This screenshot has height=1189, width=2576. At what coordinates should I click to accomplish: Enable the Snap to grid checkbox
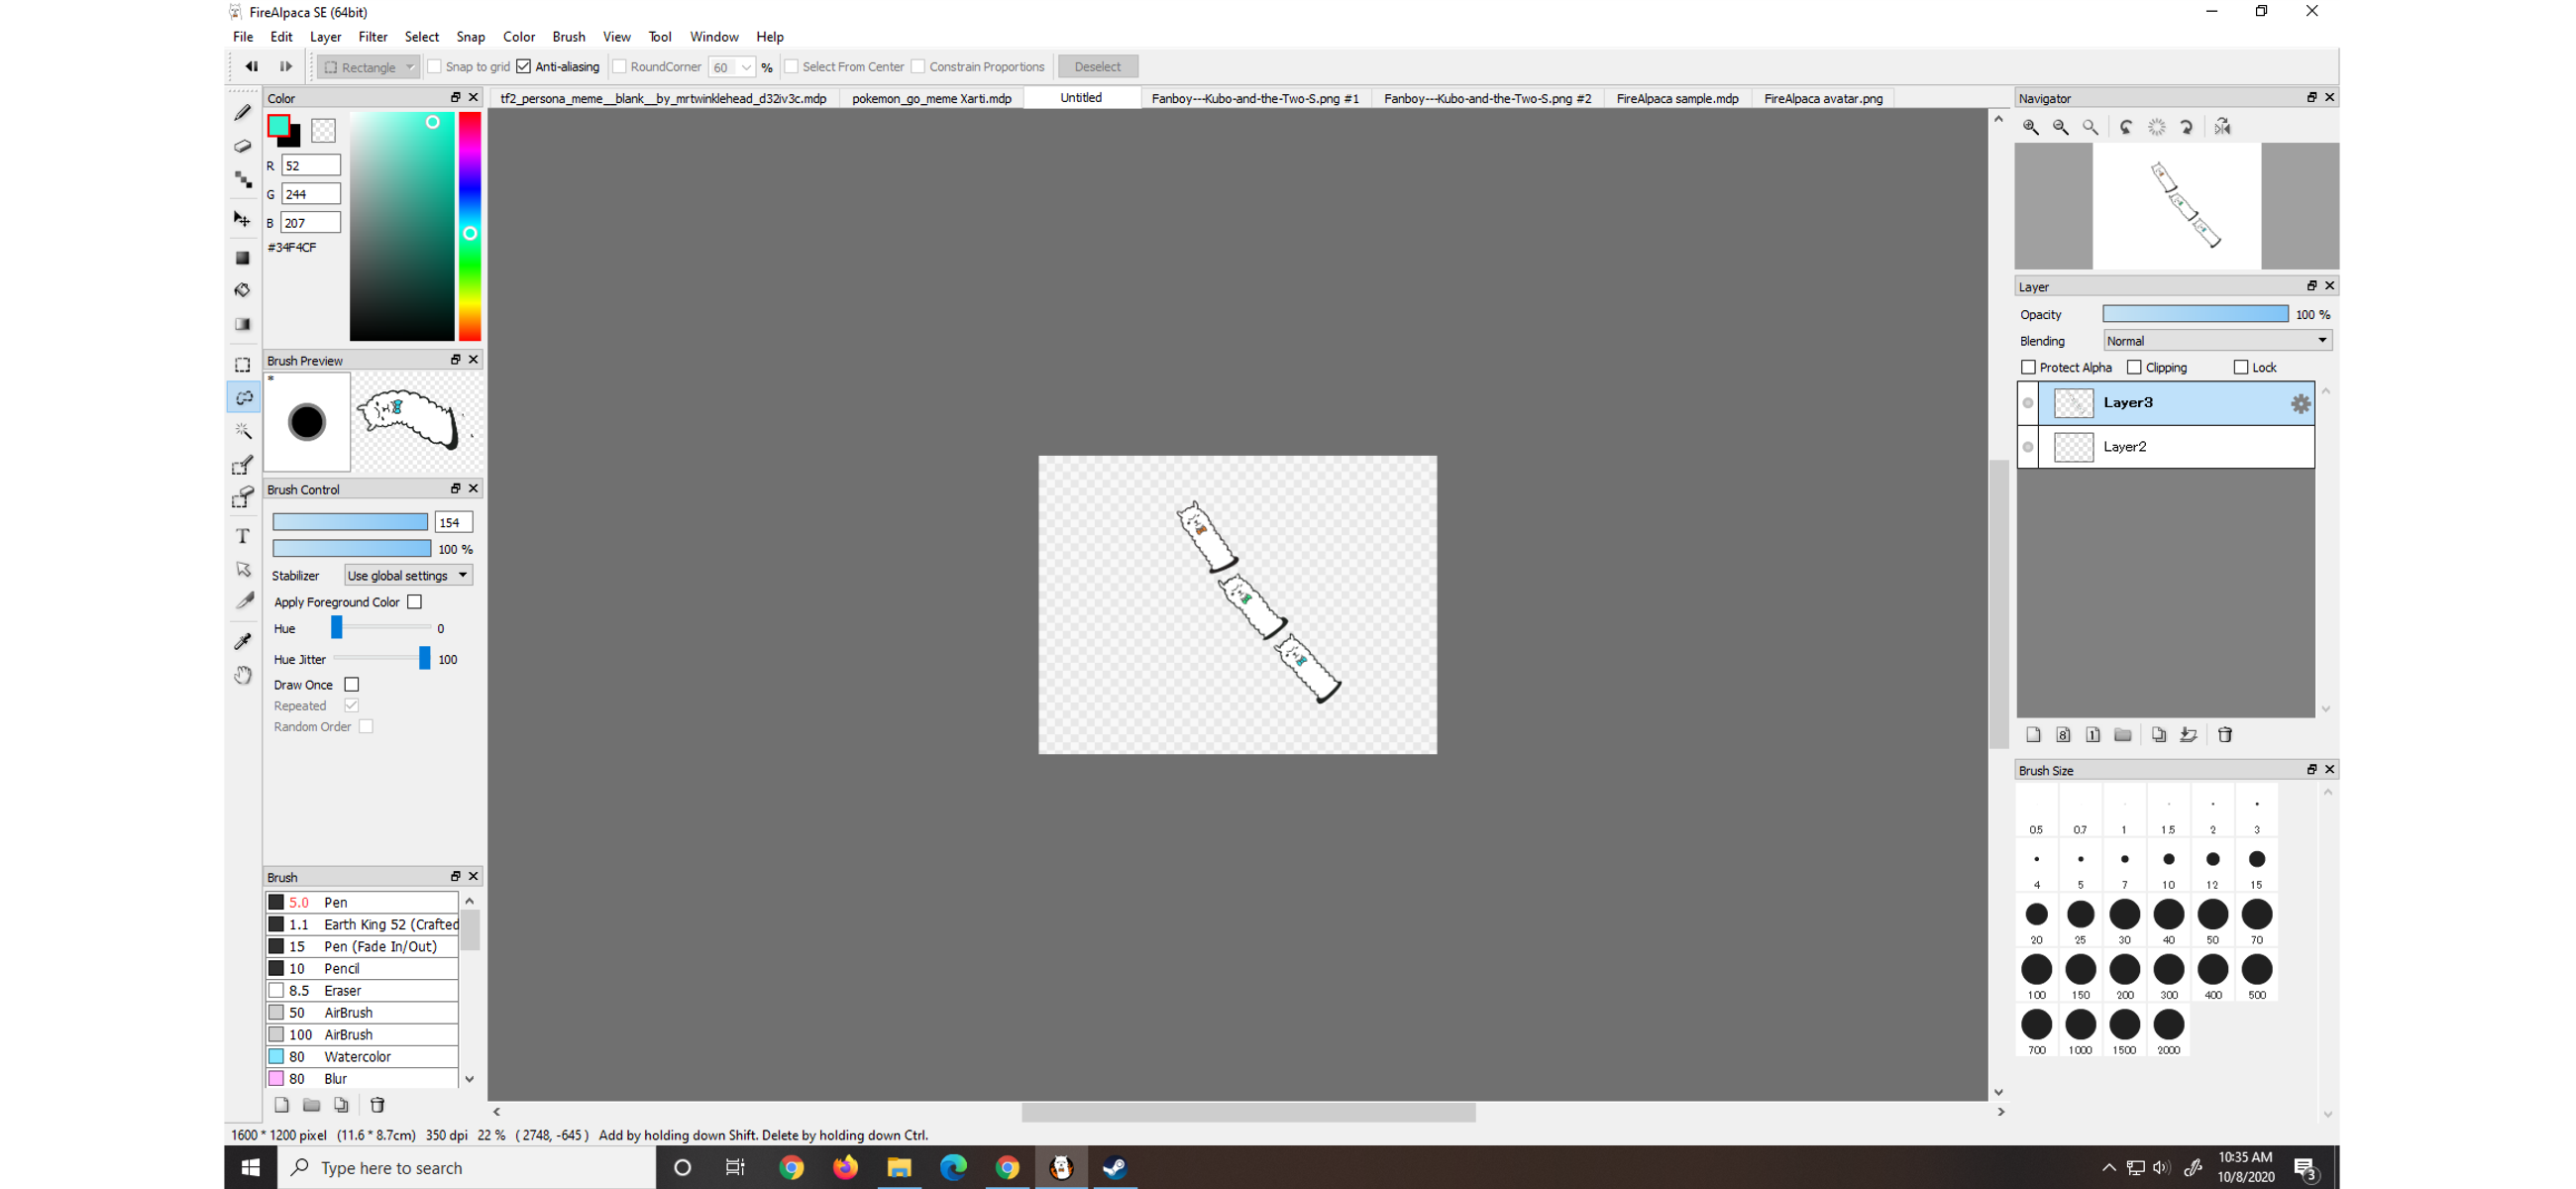coord(435,67)
